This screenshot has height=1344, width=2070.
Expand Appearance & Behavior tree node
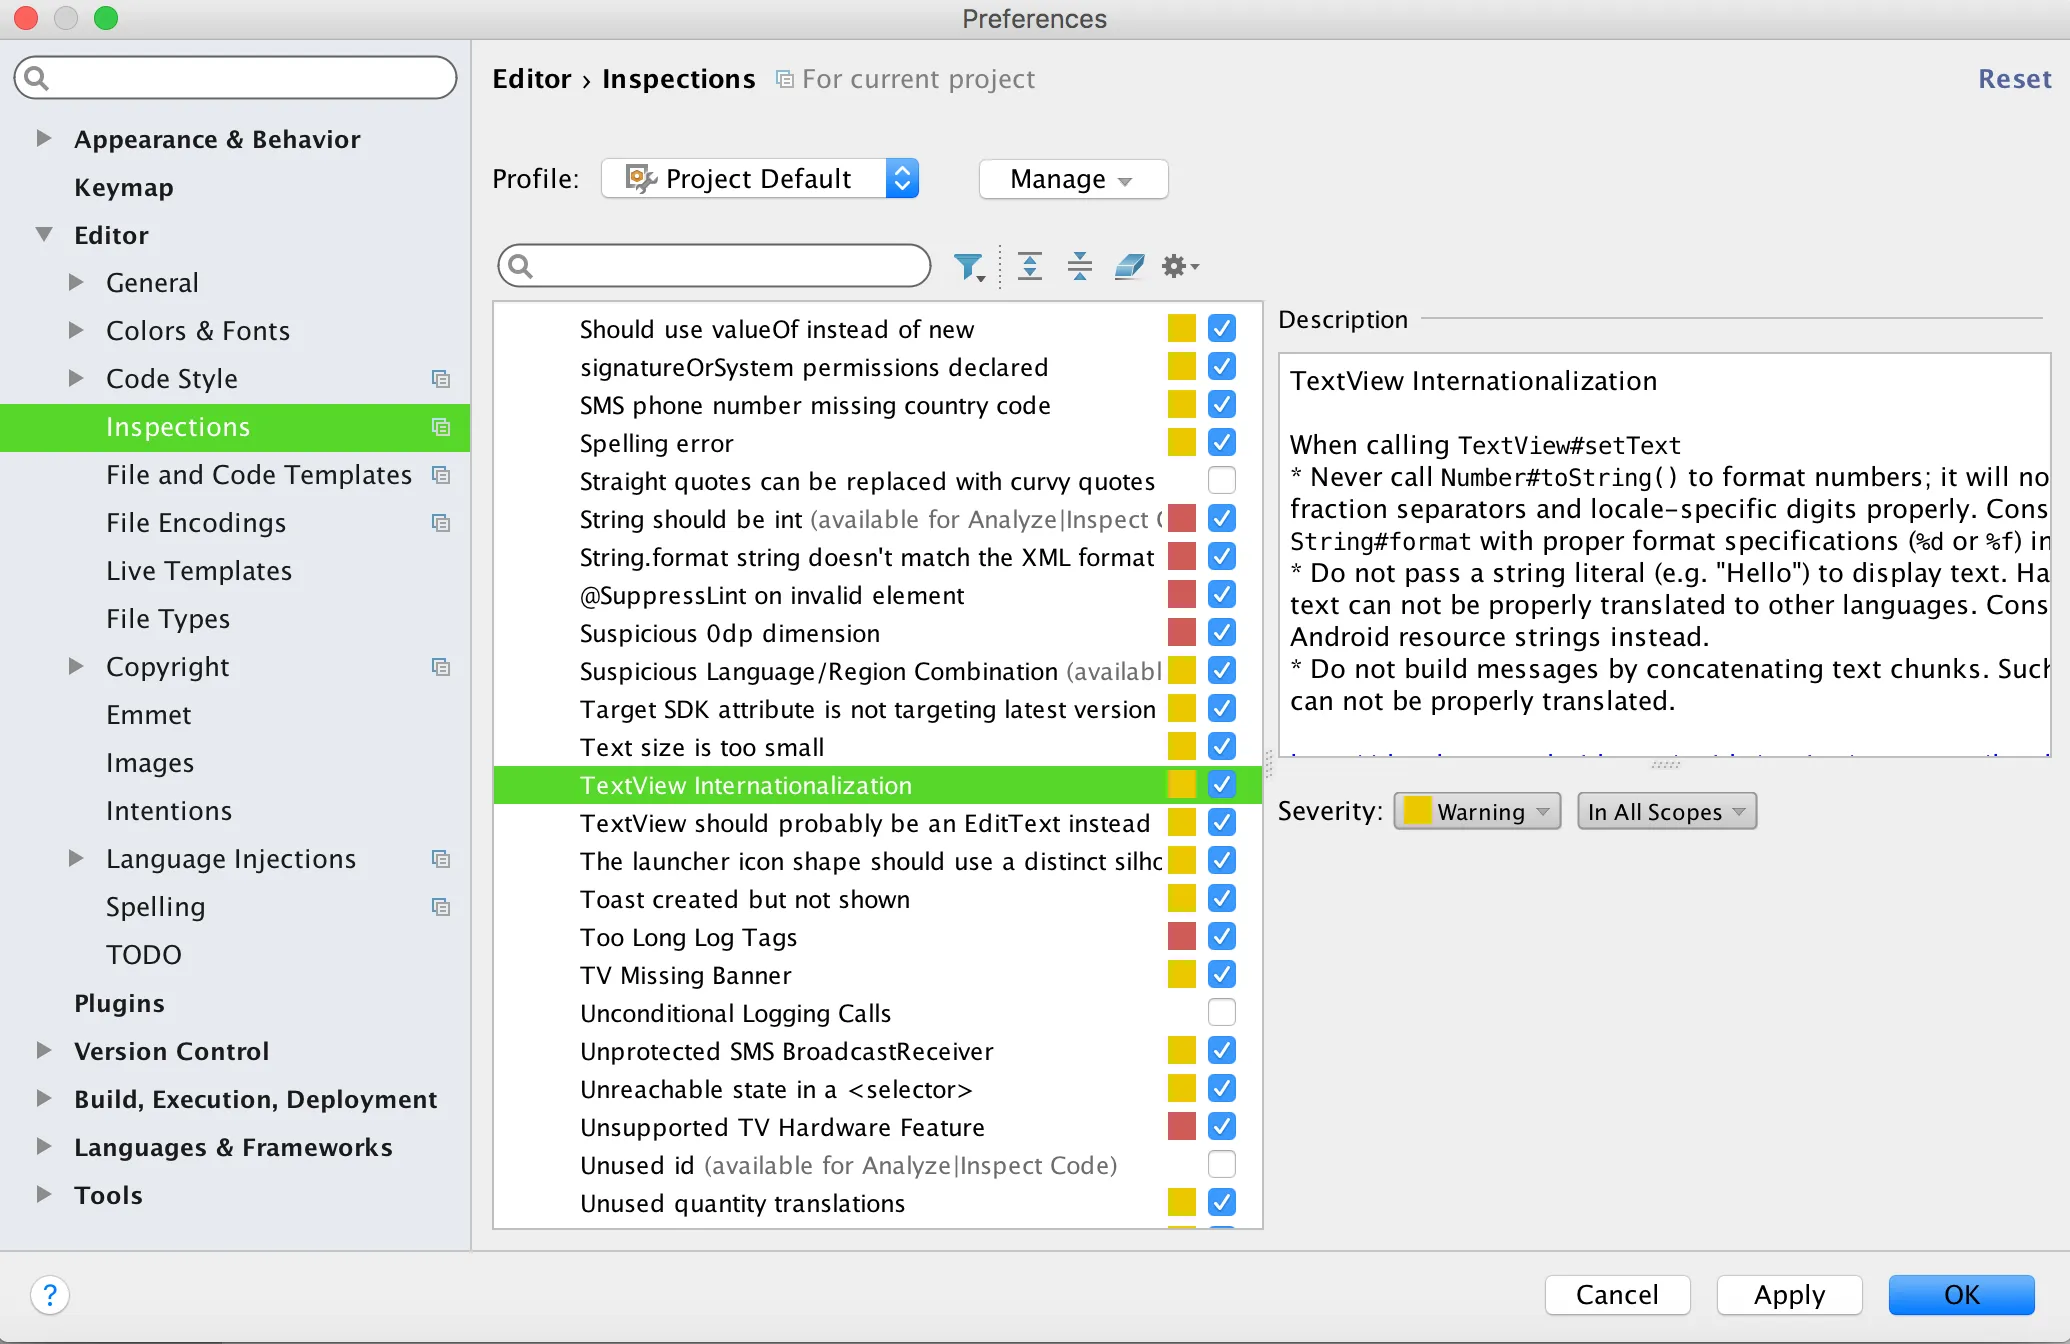[x=43, y=139]
